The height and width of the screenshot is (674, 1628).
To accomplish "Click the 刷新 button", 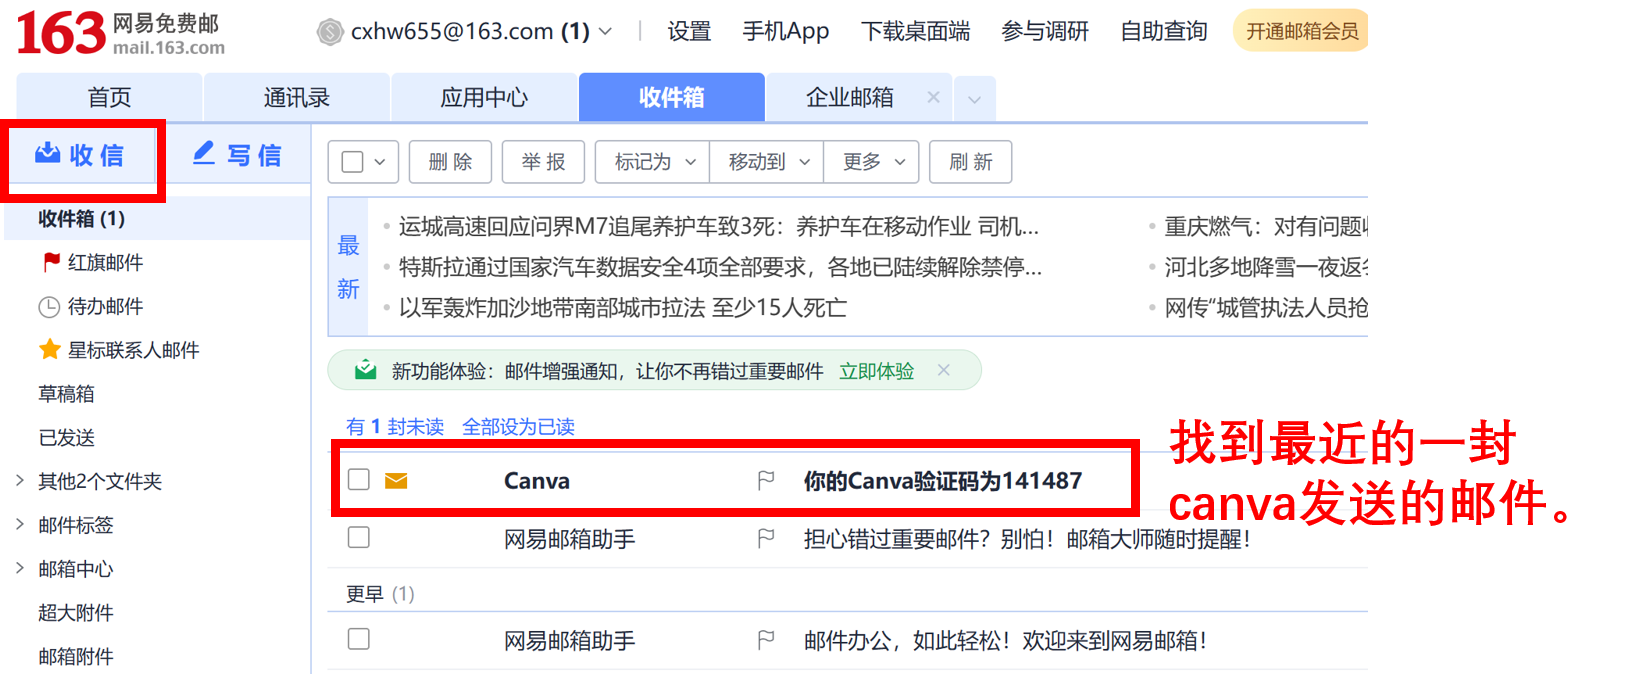I will [970, 162].
